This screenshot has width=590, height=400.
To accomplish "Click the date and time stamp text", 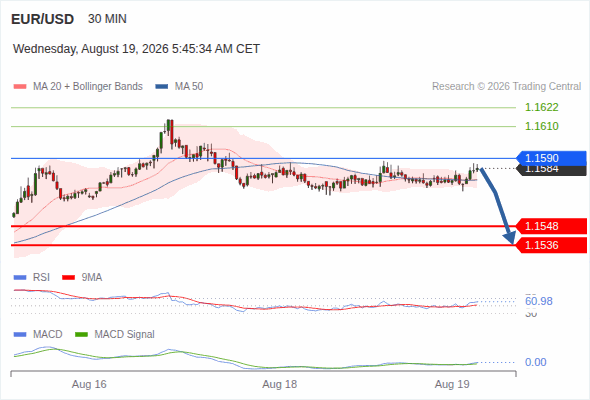I will pos(136,49).
